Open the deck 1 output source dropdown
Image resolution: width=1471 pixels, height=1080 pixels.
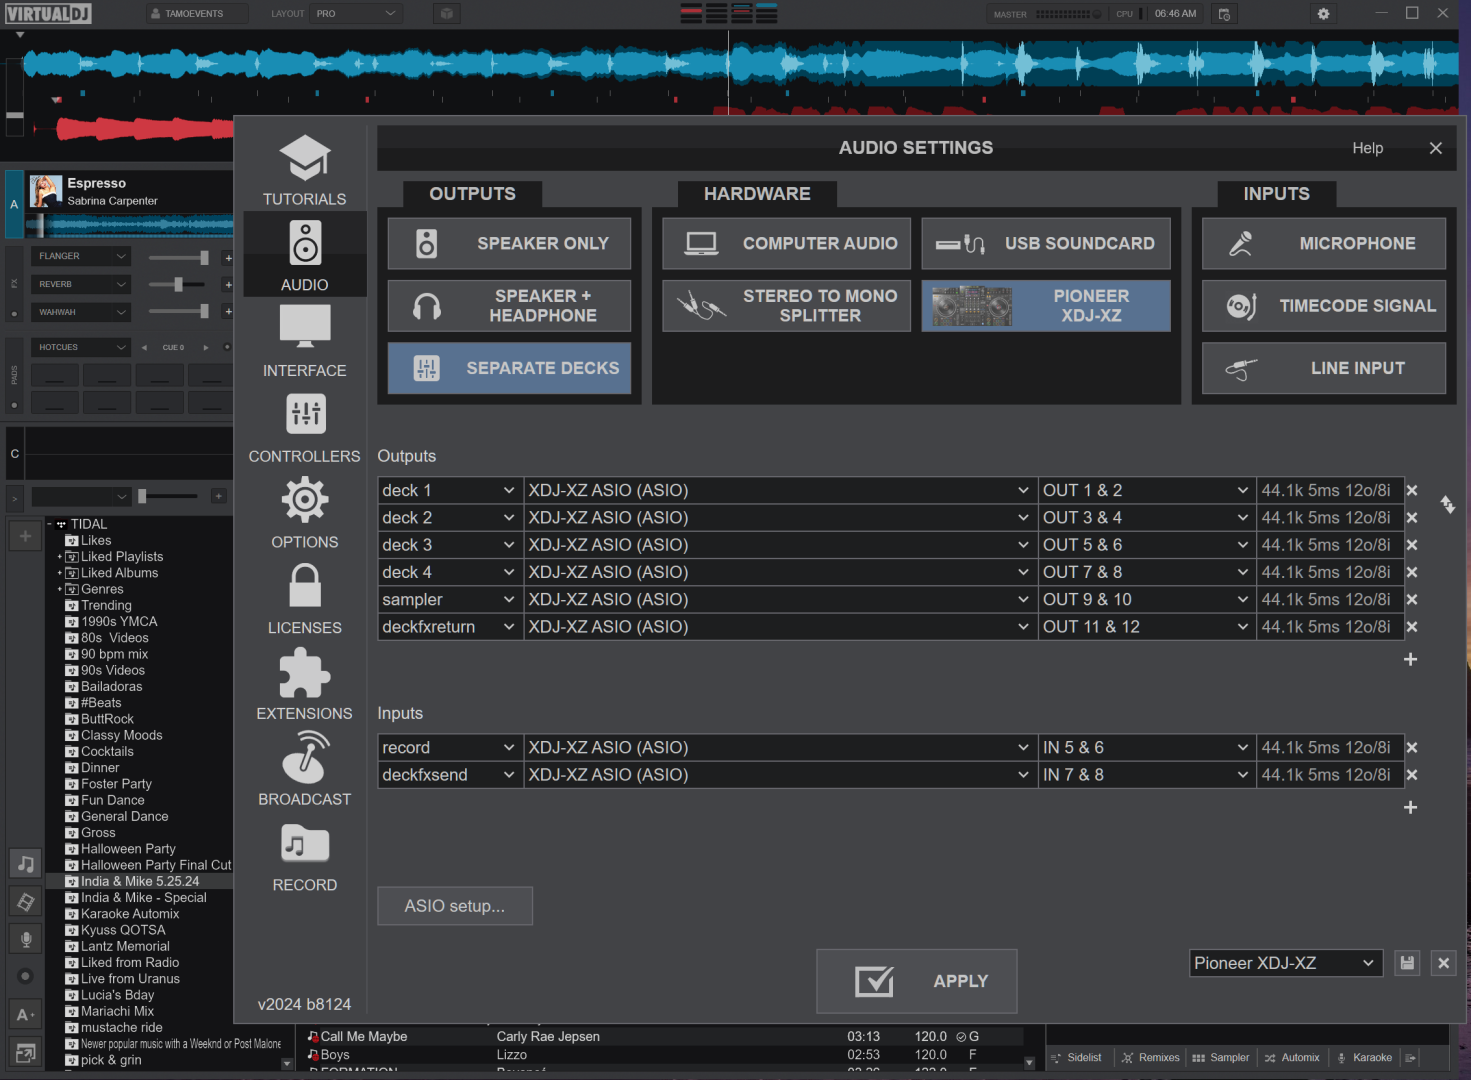coord(450,491)
